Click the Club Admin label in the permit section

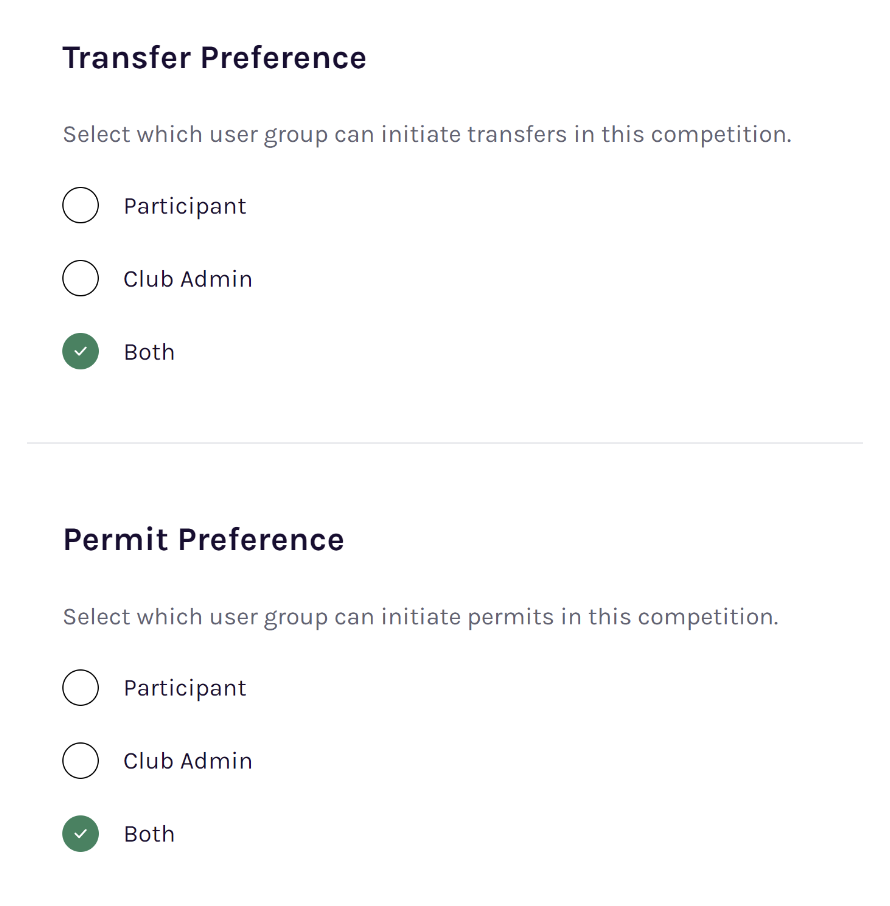(187, 760)
